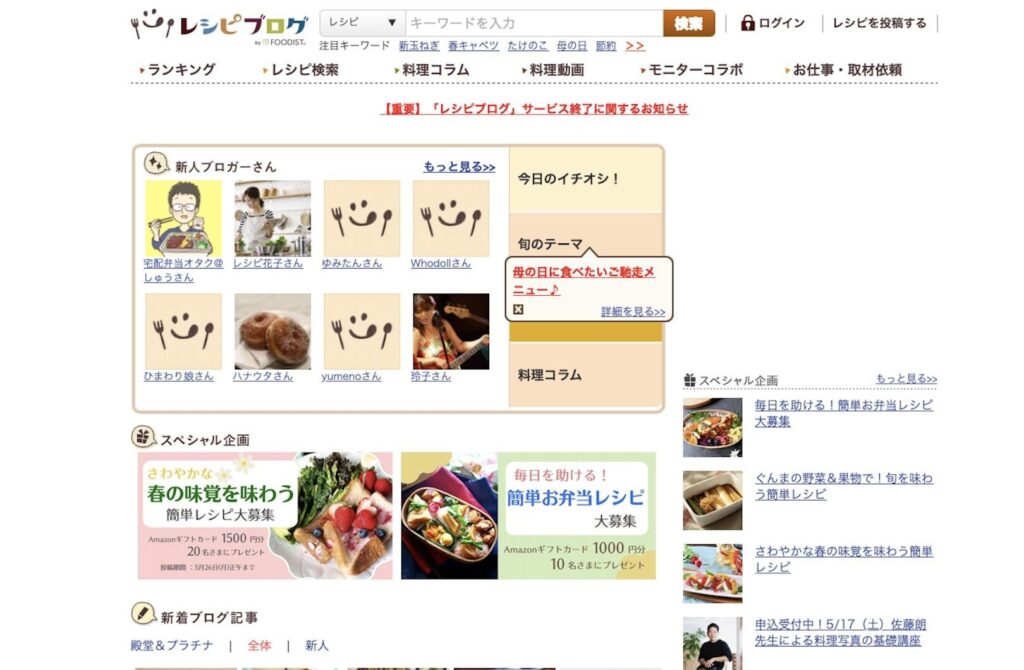
Task: Click the sparkle icon next to 新人ブロガーさん
Action: pos(156,163)
